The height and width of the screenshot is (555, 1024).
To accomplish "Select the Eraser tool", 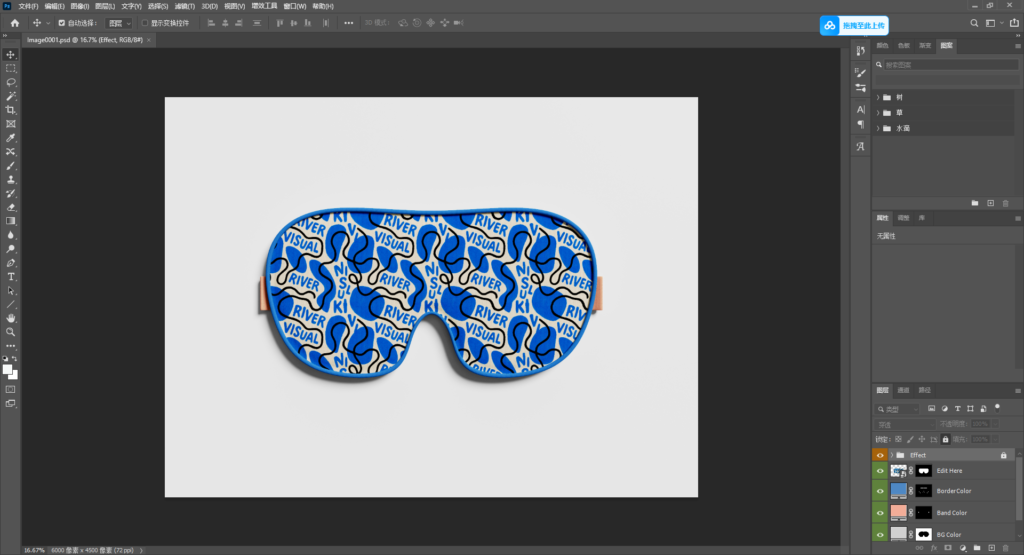I will tap(10, 207).
